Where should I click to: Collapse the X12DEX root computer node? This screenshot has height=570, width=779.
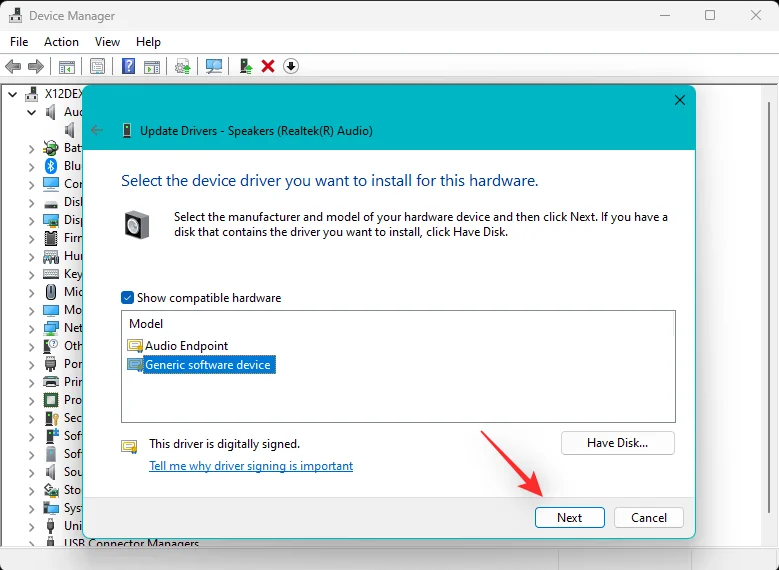coord(13,94)
